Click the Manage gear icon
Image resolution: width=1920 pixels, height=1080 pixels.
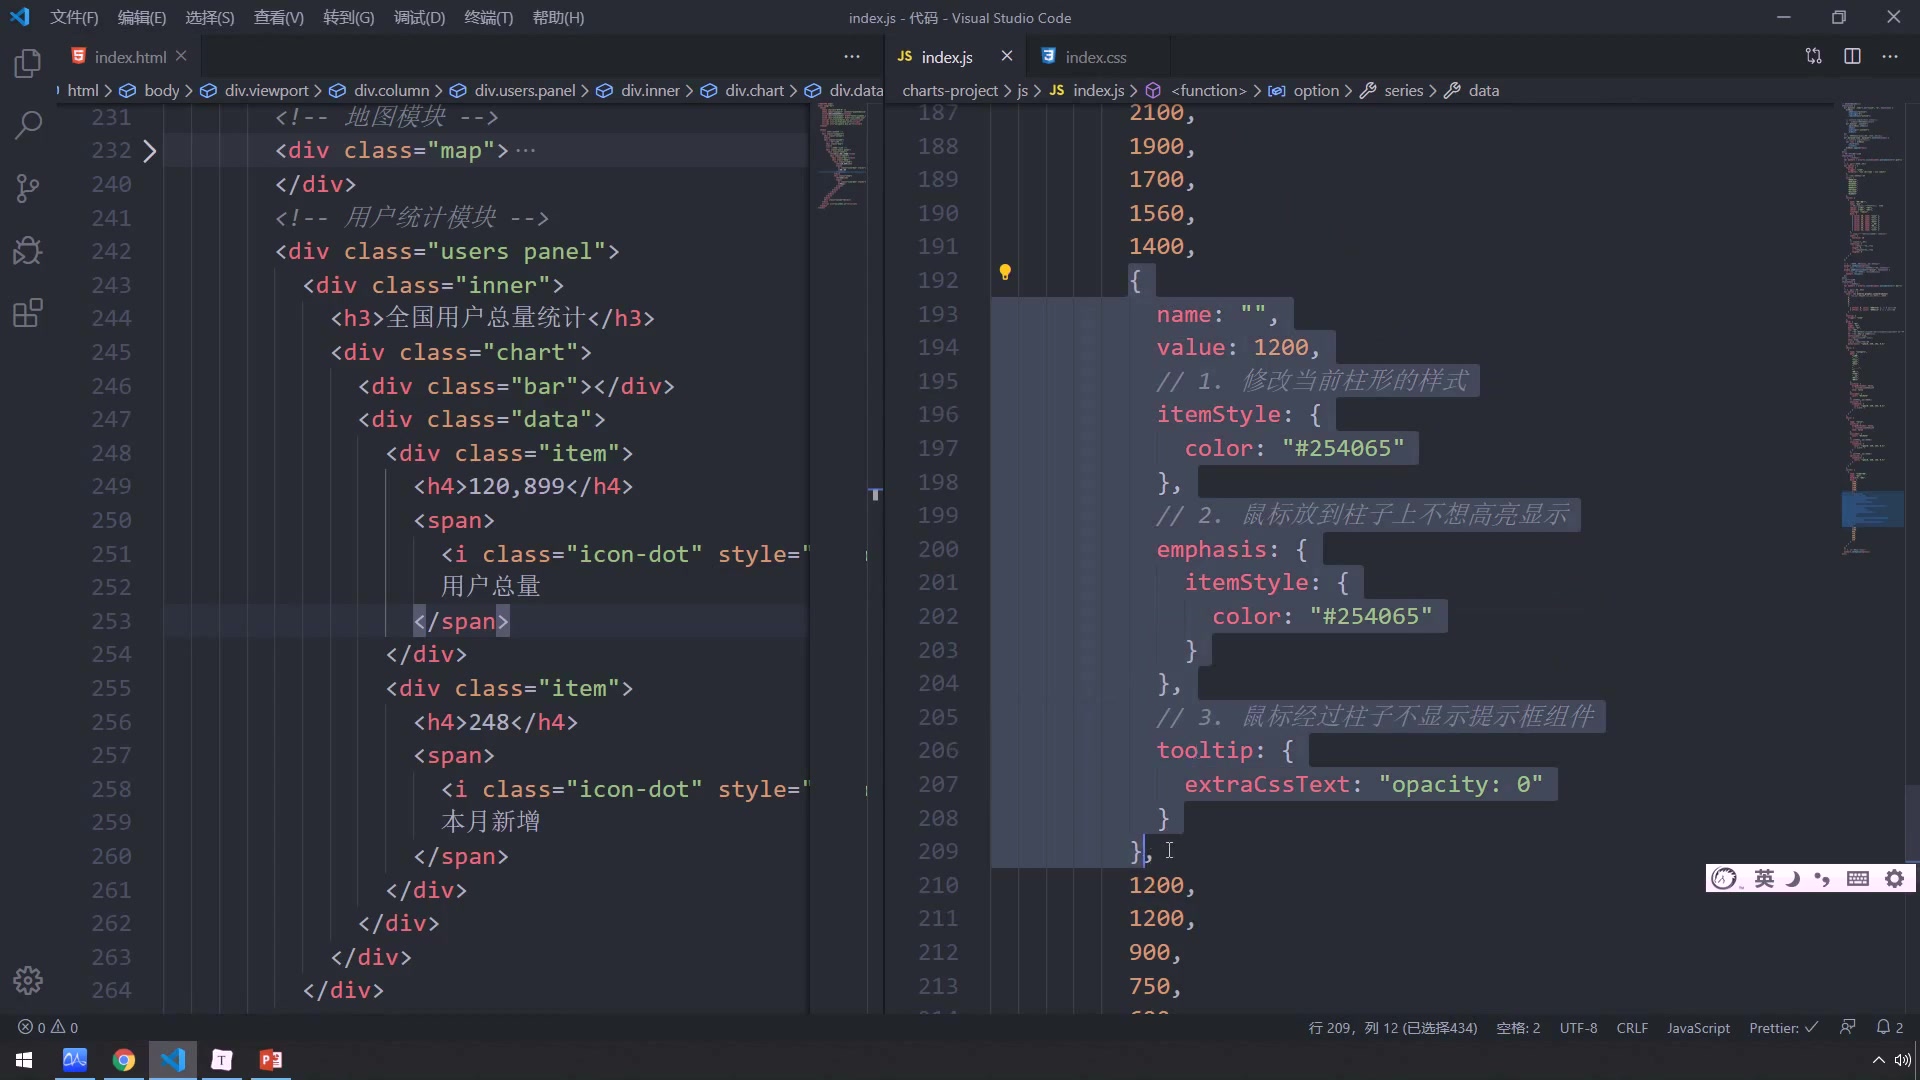28,980
